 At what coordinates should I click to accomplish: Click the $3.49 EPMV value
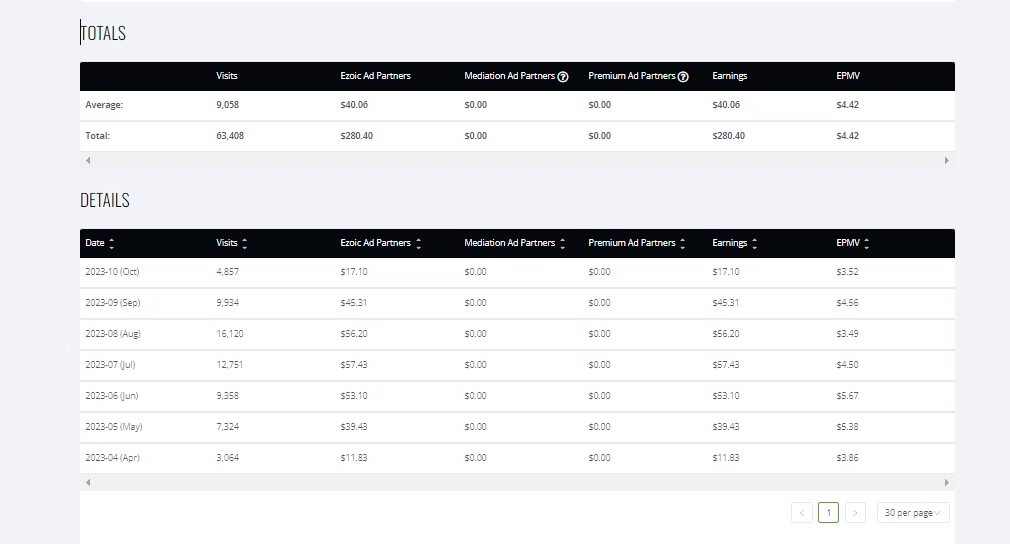tap(847, 333)
